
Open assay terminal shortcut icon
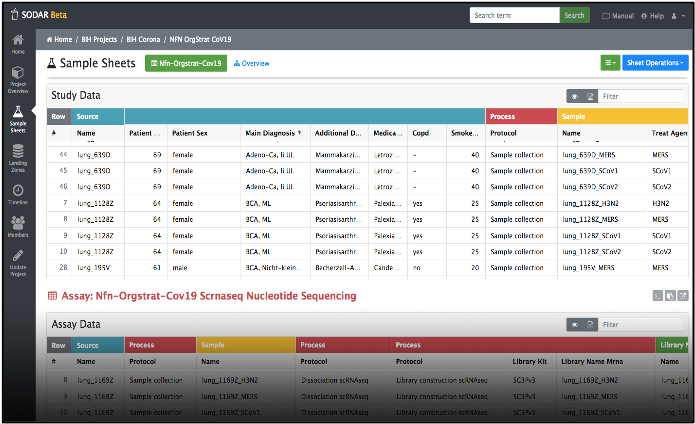(658, 296)
